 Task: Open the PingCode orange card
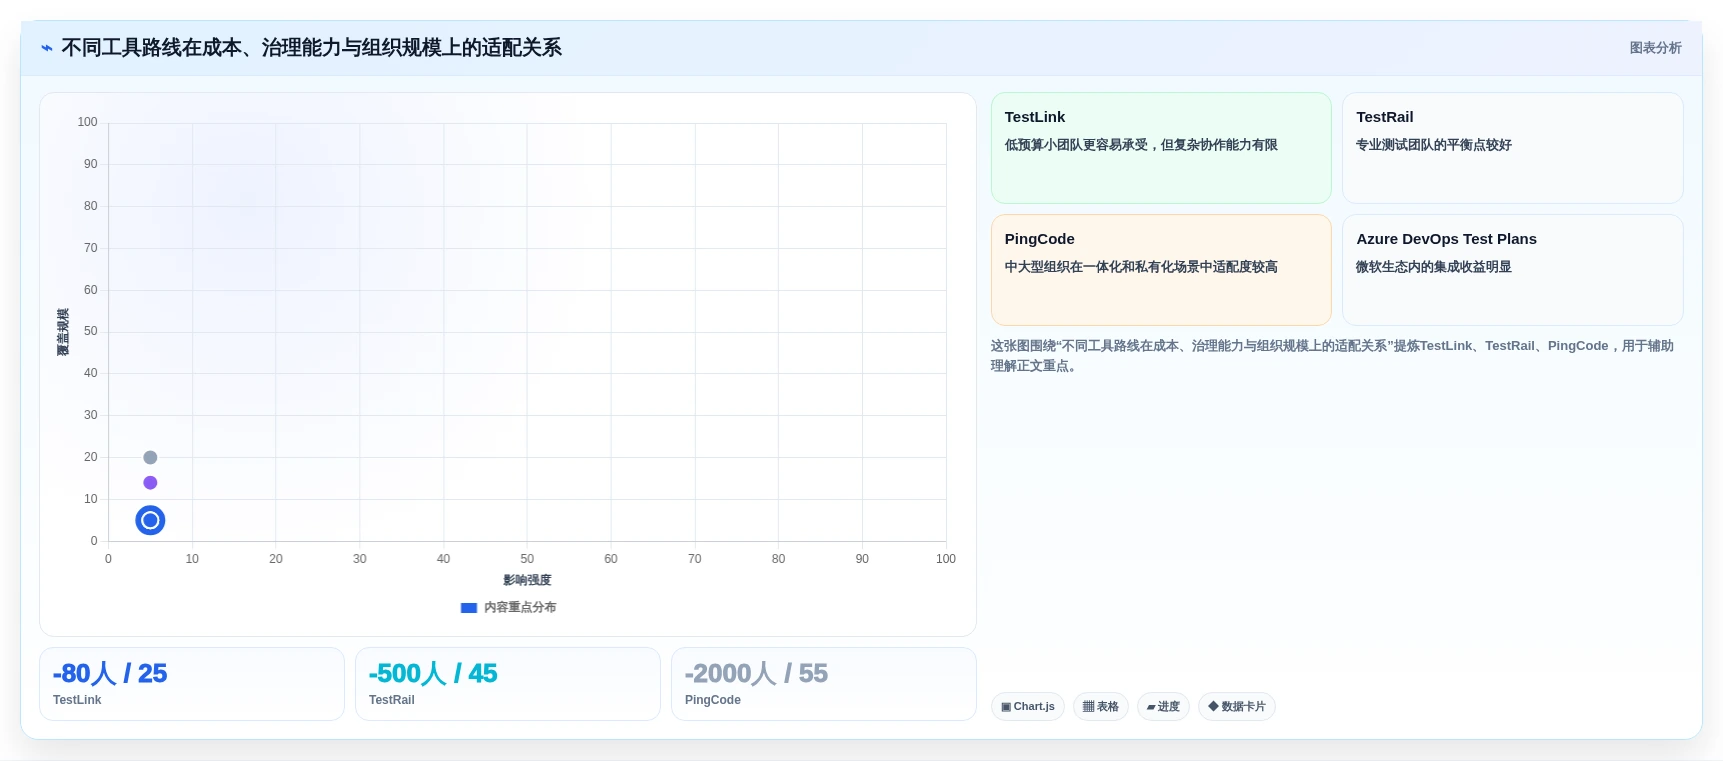tap(1161, 270)
